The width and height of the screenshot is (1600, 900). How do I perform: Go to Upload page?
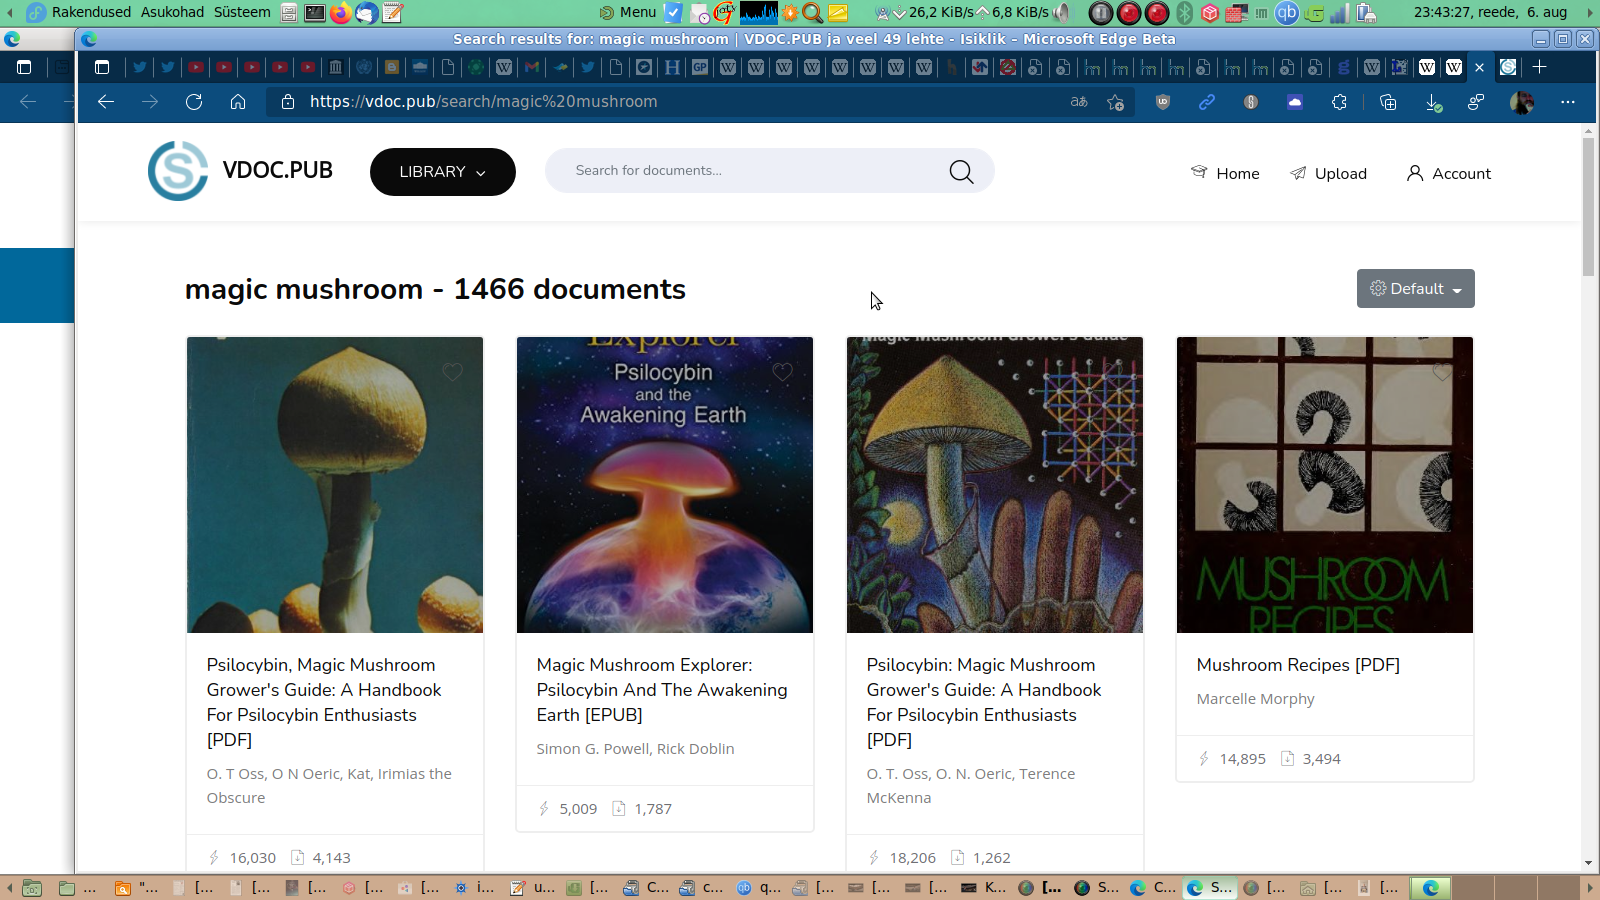click(1328, 173)
